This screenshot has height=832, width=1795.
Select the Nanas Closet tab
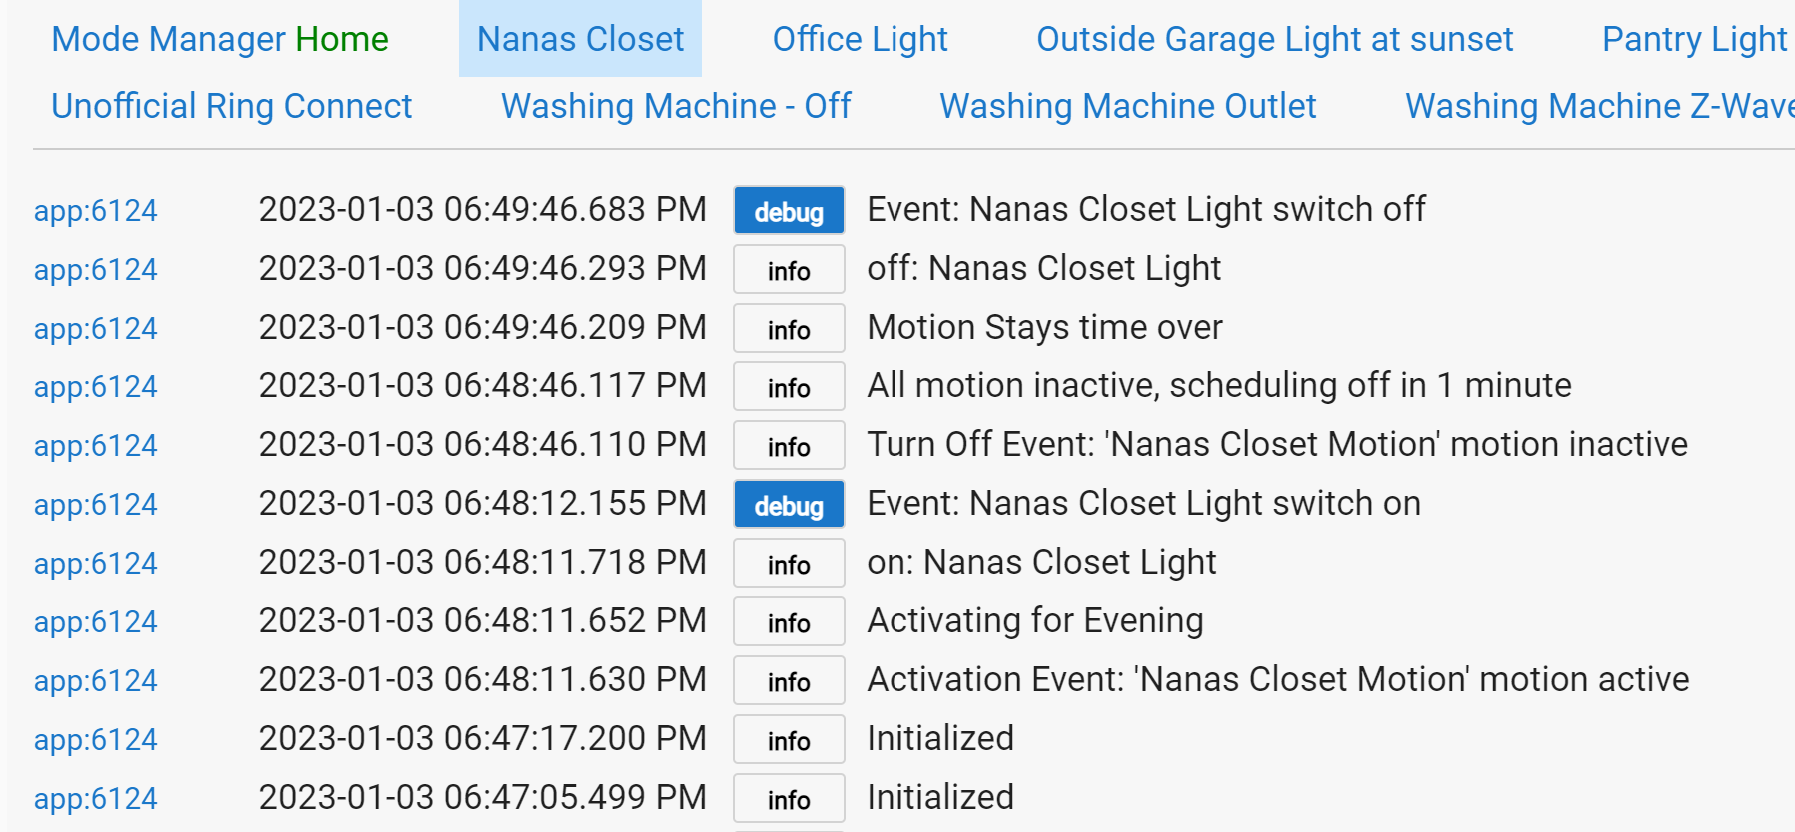(580, 39)
